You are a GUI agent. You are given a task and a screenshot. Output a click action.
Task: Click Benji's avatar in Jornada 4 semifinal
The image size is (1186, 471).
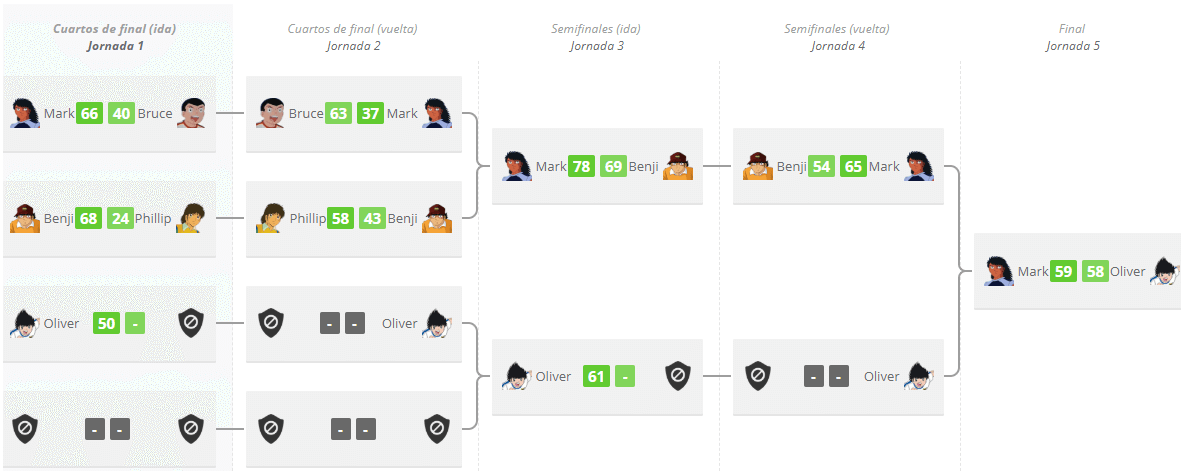pyautogui.click(x=758, y=166)
